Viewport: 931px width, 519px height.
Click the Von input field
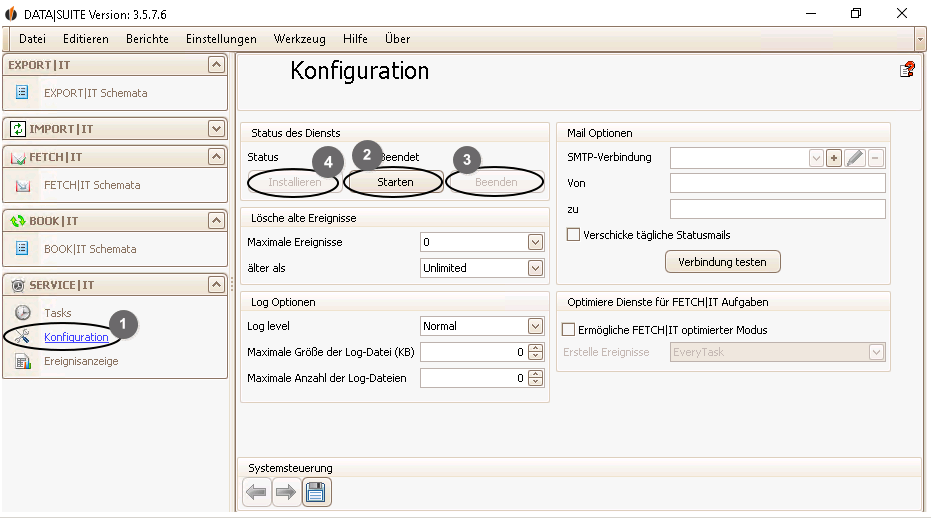click(777, 183)
